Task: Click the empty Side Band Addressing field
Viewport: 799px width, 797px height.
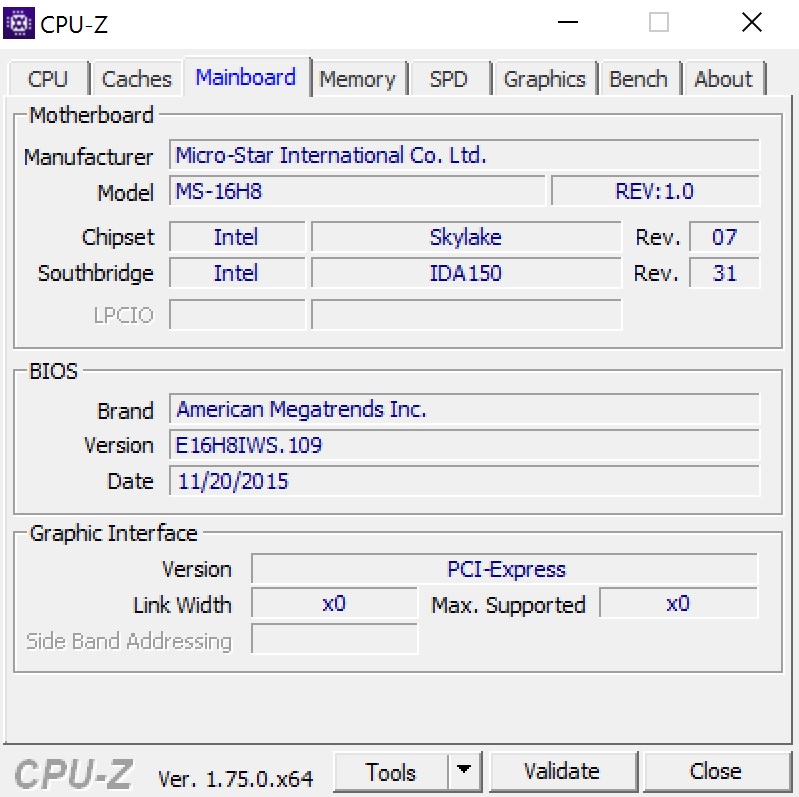Action: tap(334, 639)
